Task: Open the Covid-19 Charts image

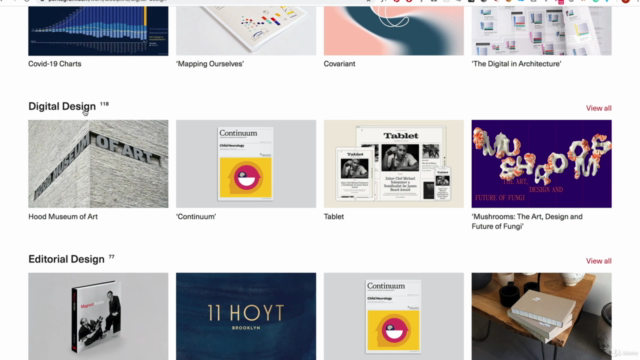Action: click(x=98, y=31)
